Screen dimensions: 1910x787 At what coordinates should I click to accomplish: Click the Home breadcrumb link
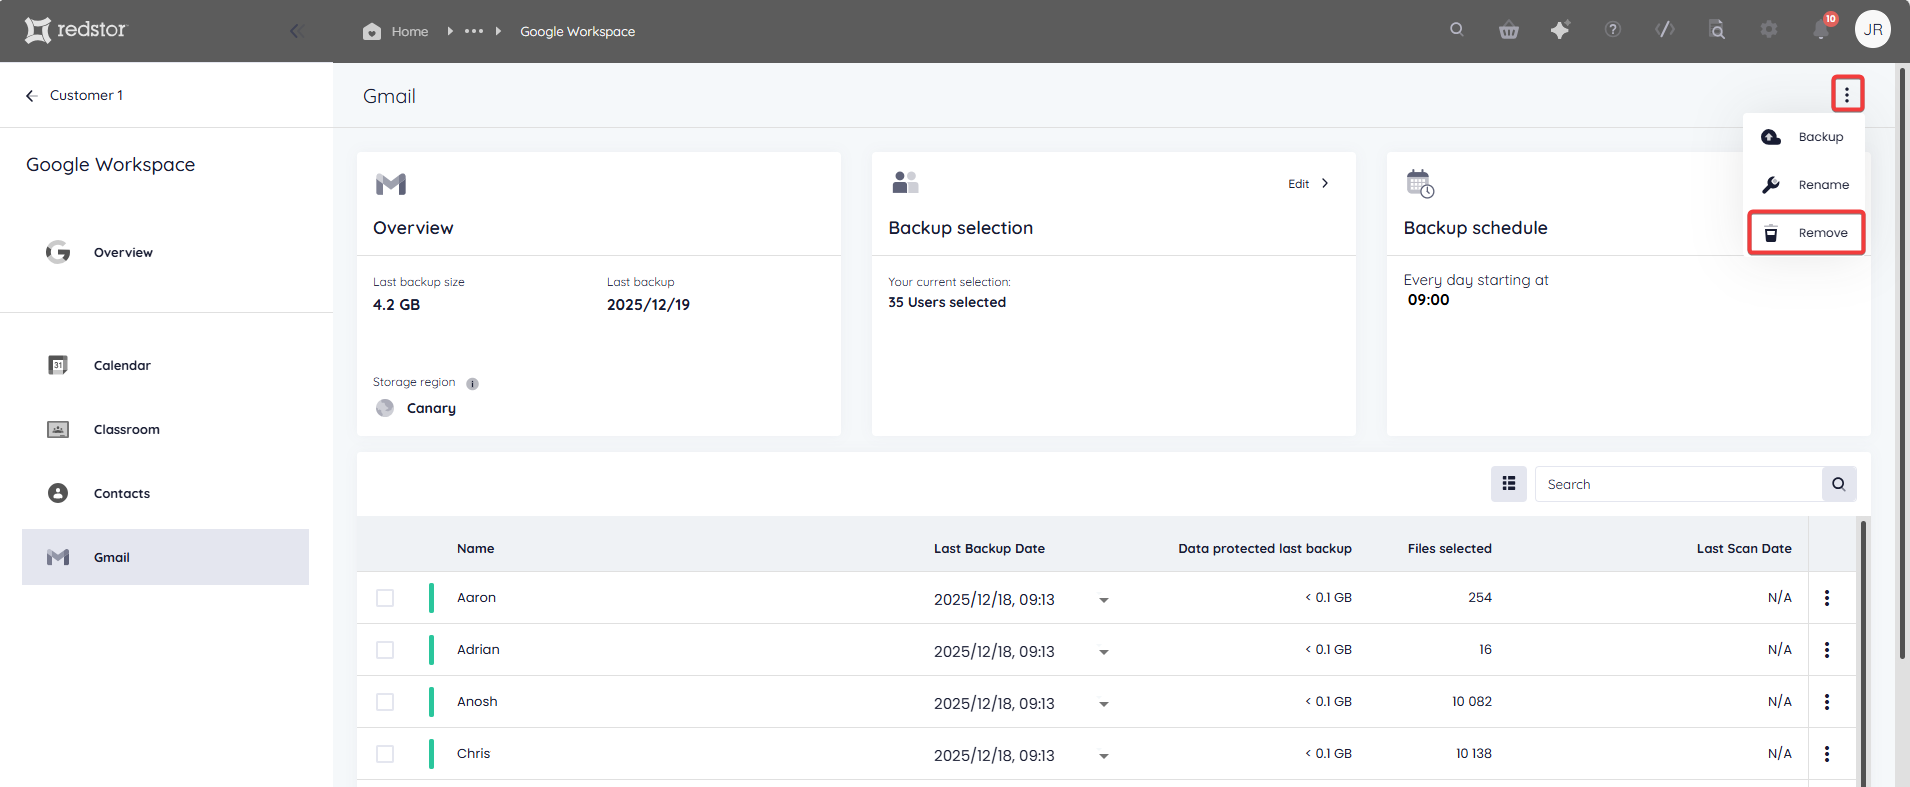(x=410, y=31)
